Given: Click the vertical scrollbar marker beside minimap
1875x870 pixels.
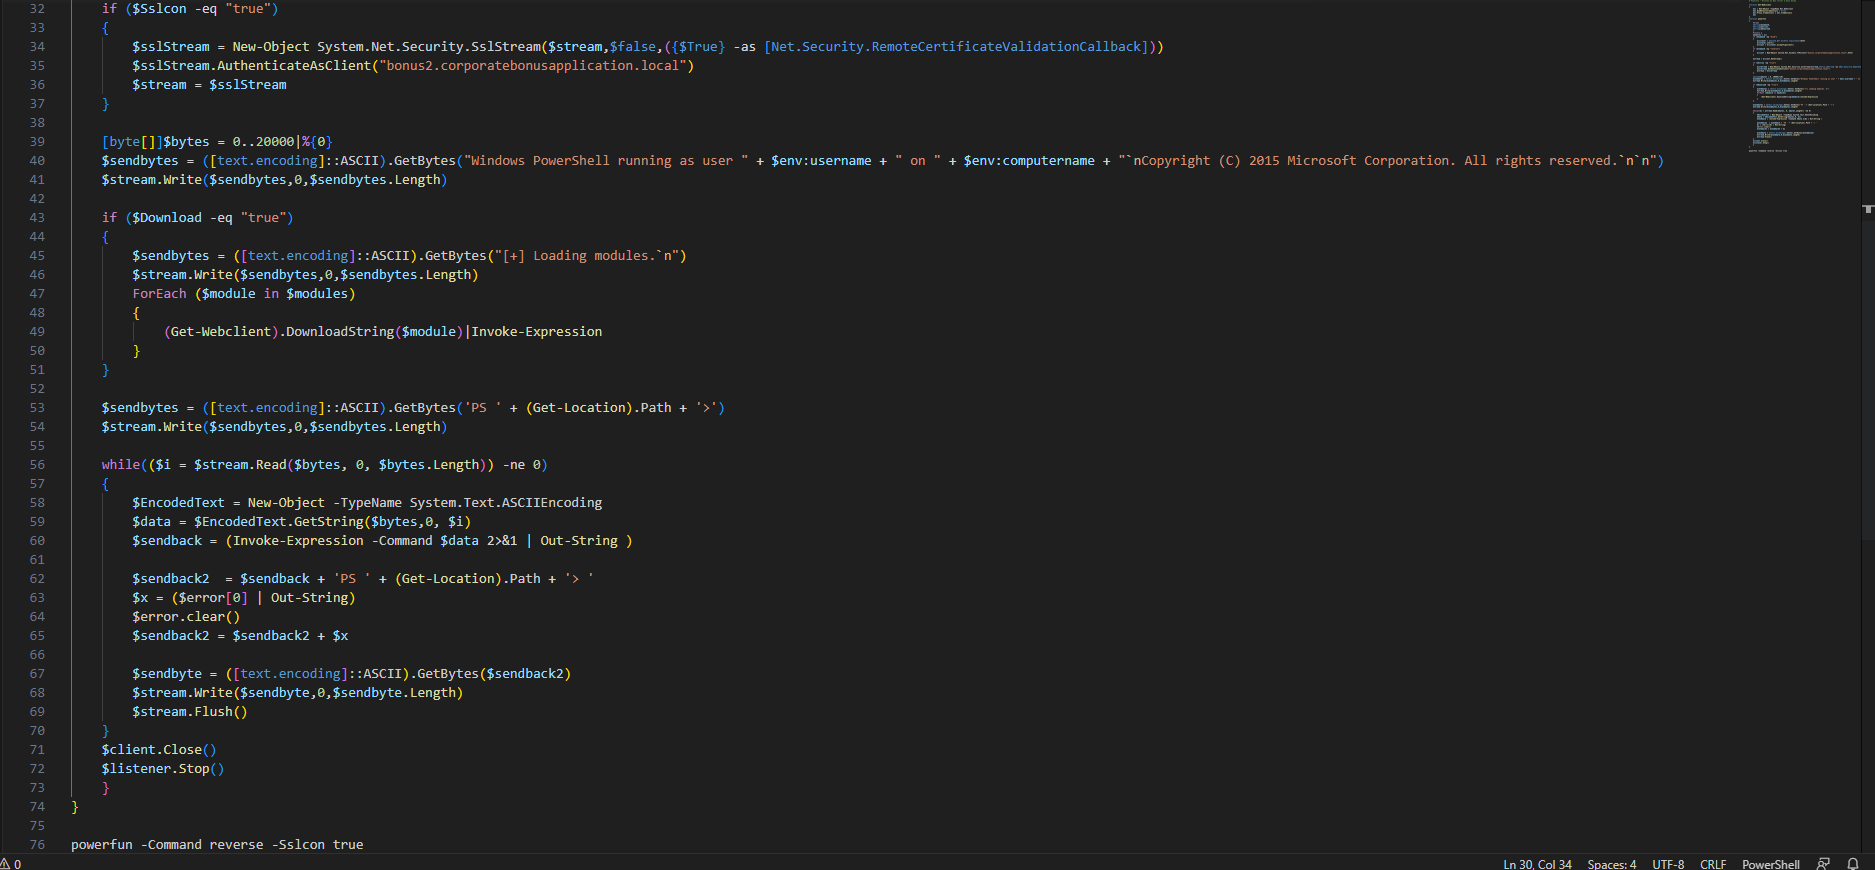Looking at the screenshot, I should click(x=1868, y=209).
